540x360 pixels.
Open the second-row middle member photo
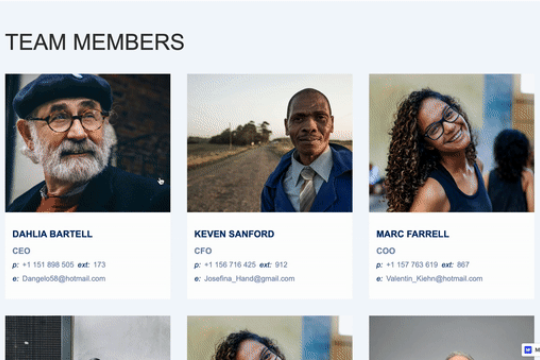[x=270, y=338]
